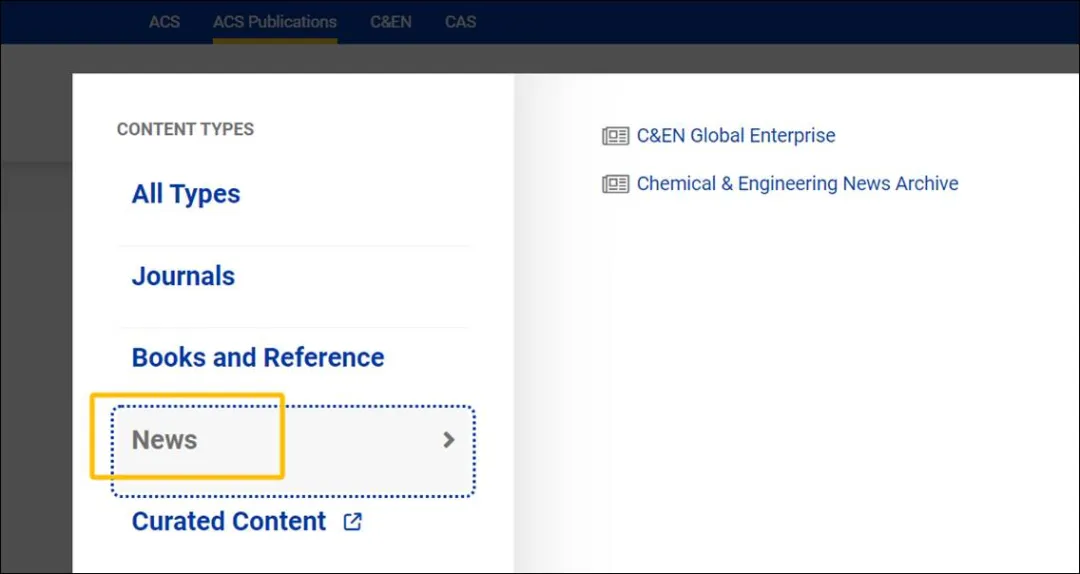Screen dimensions: 1080x574
Task: Open the ACS tab in top bar
Action: click(164, 22)
